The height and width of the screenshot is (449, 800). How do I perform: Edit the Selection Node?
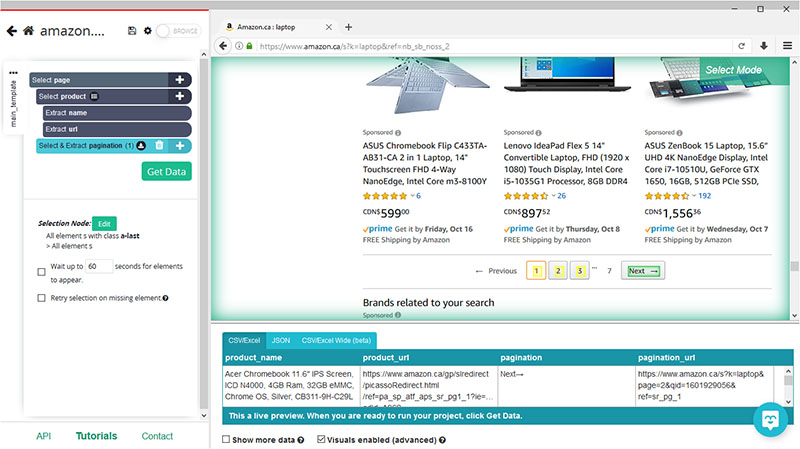[x=105, y=223]
